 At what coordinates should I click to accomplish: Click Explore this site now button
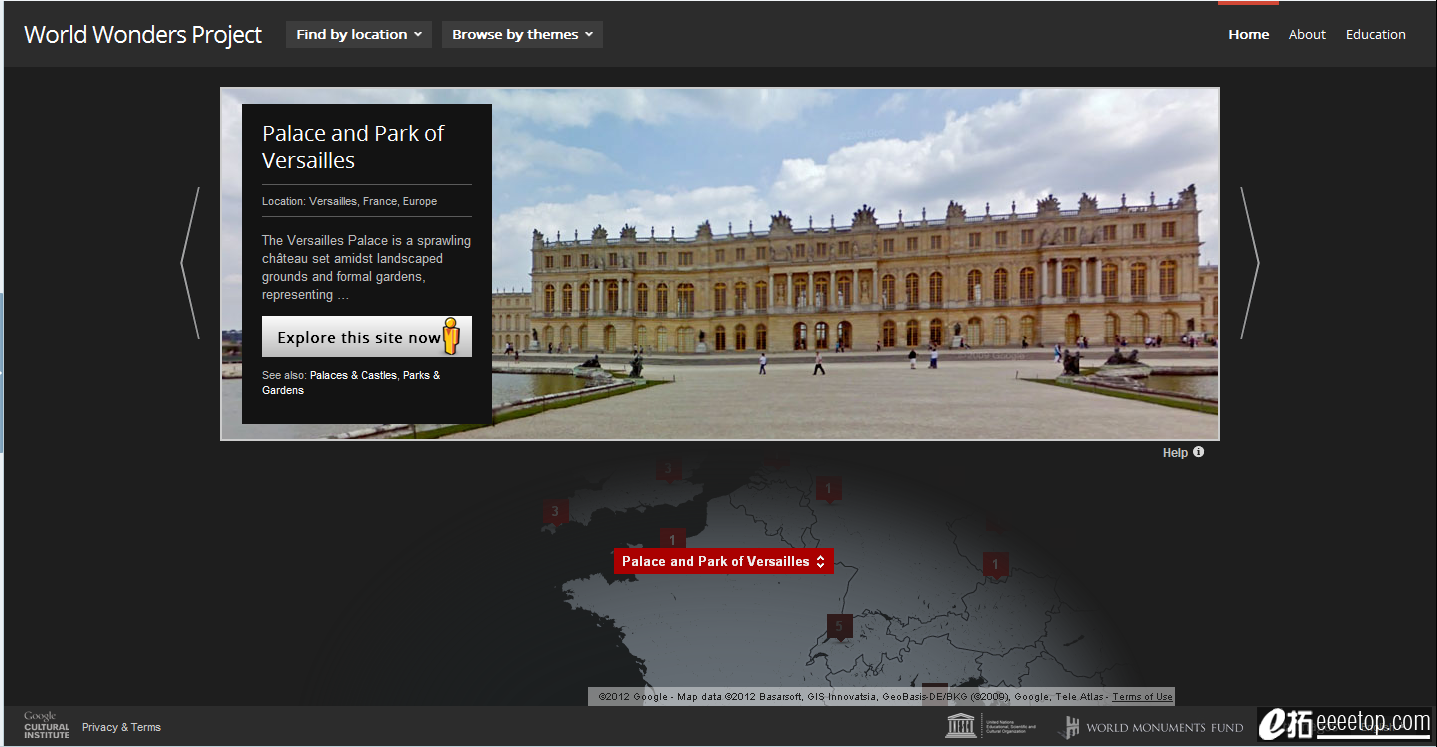point(367,337)
